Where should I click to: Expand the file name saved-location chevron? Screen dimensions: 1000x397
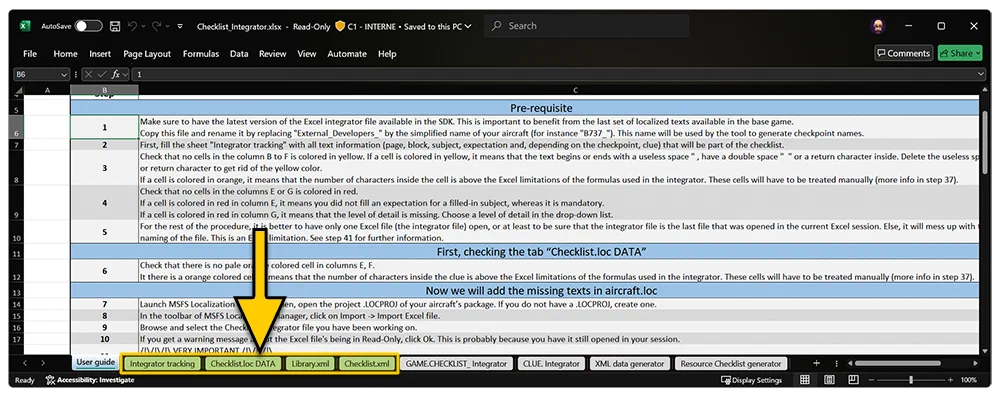coord(468,27)
